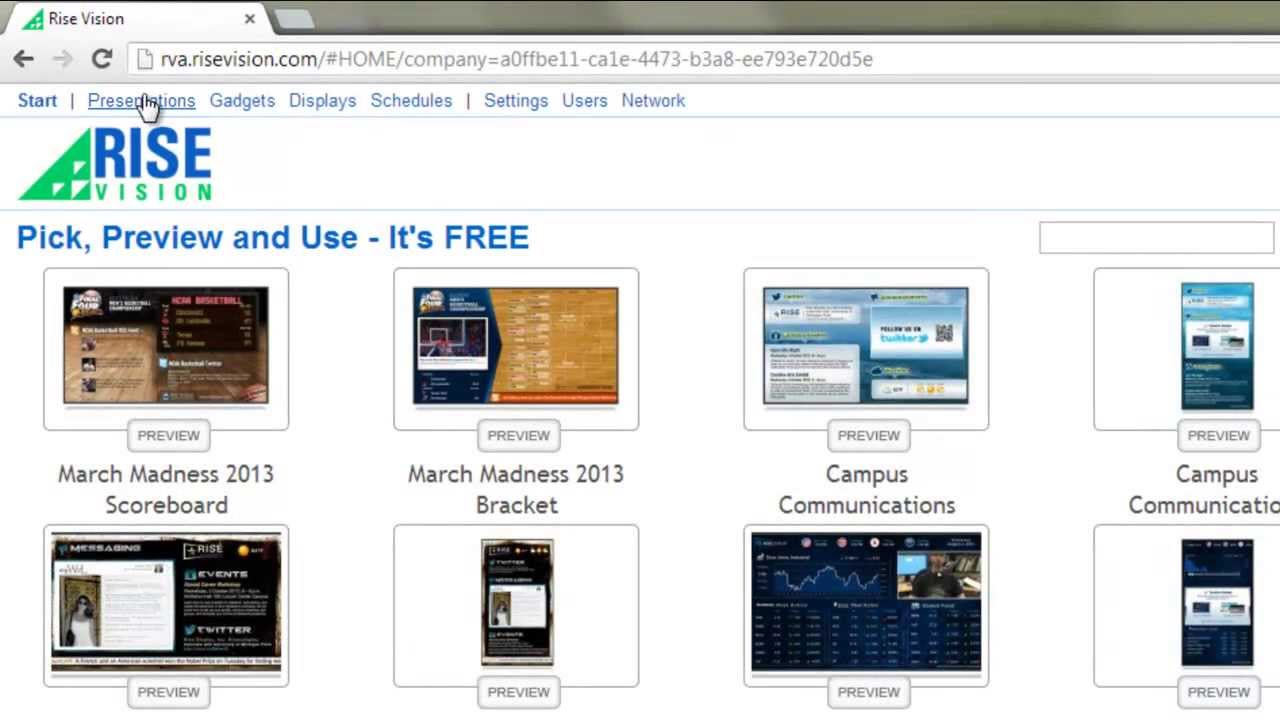
Task: Preview the March Madness 2013 Scoreboard
Action: [x=168, y=435]
